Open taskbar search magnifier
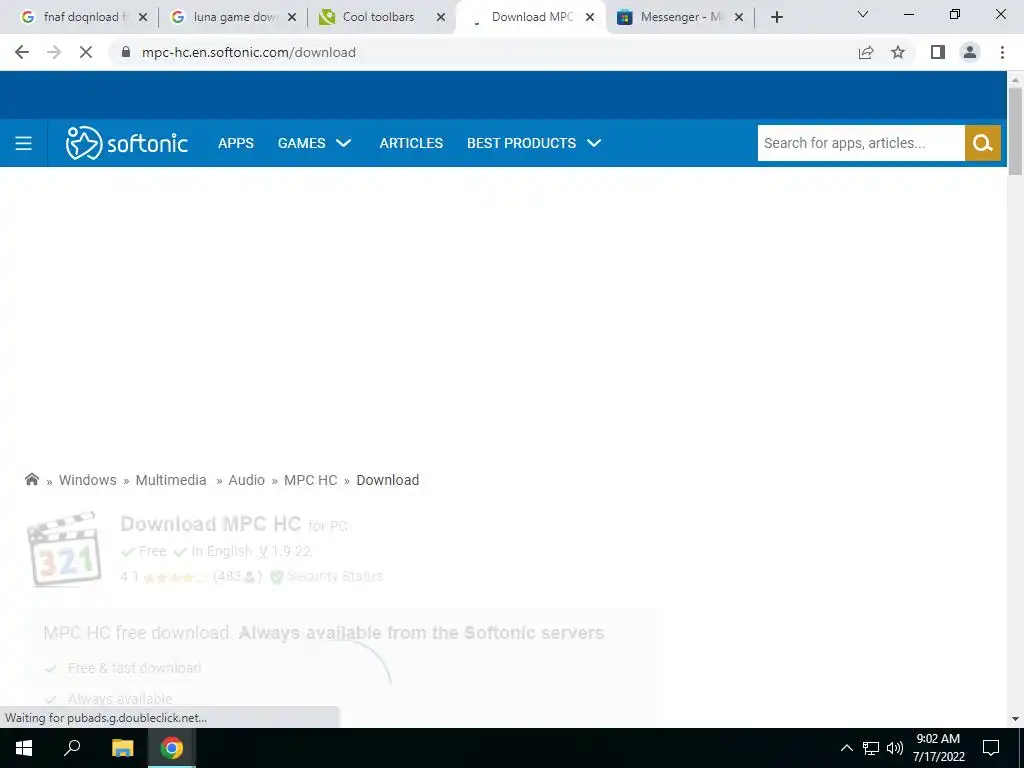The width and height of the screenshot is (1024, 768). click(x=72, y=748)
